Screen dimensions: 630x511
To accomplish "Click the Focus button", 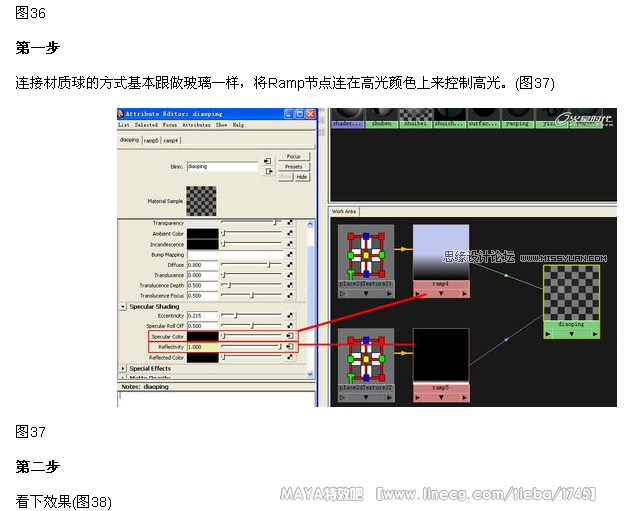I will point(293,157).
